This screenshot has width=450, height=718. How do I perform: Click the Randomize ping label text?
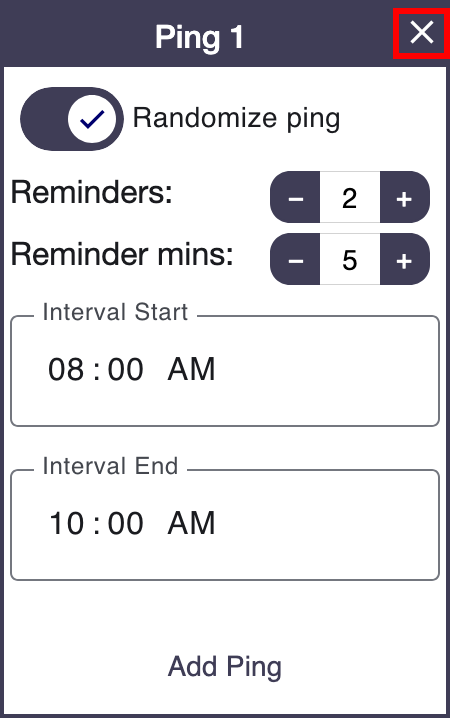236,119
